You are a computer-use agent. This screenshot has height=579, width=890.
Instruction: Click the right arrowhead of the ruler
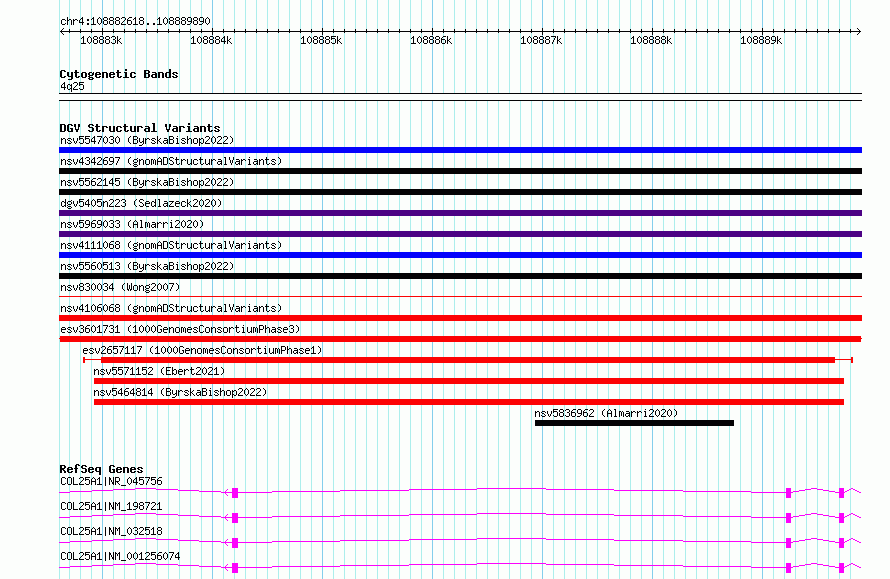click(859, 31)
